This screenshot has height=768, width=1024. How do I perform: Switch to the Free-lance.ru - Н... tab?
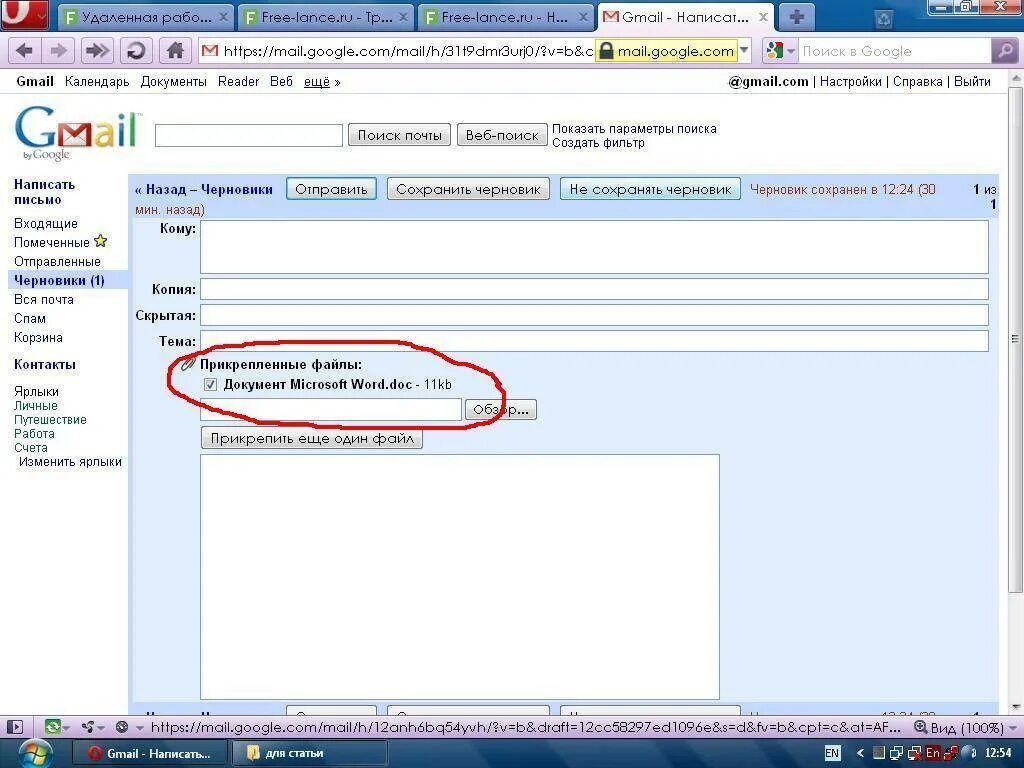click(505, 18)
